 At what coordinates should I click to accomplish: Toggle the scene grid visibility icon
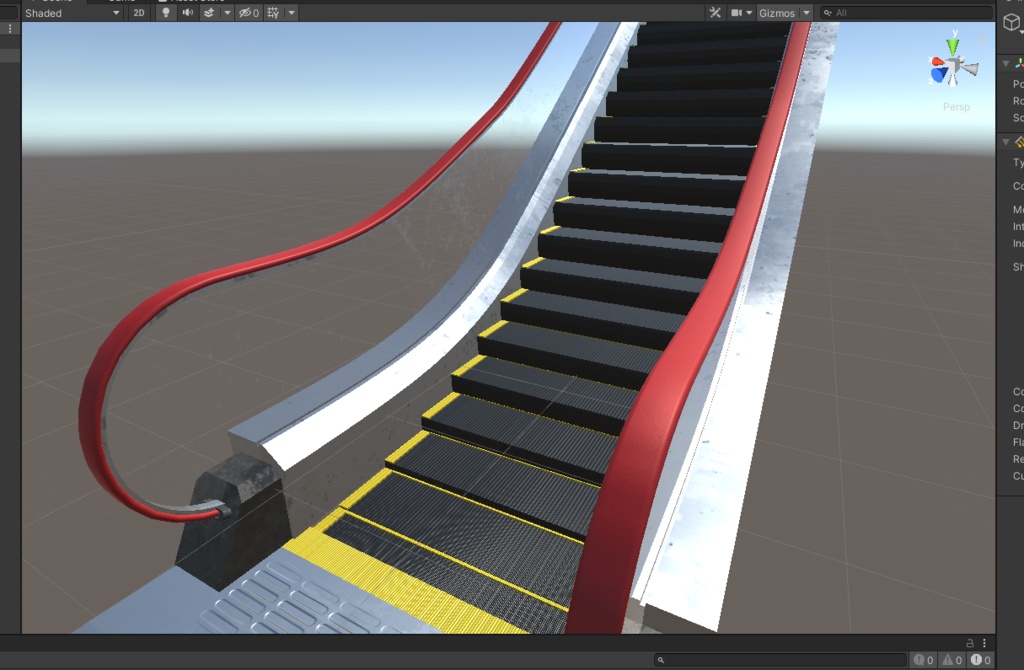click(274, 12)
